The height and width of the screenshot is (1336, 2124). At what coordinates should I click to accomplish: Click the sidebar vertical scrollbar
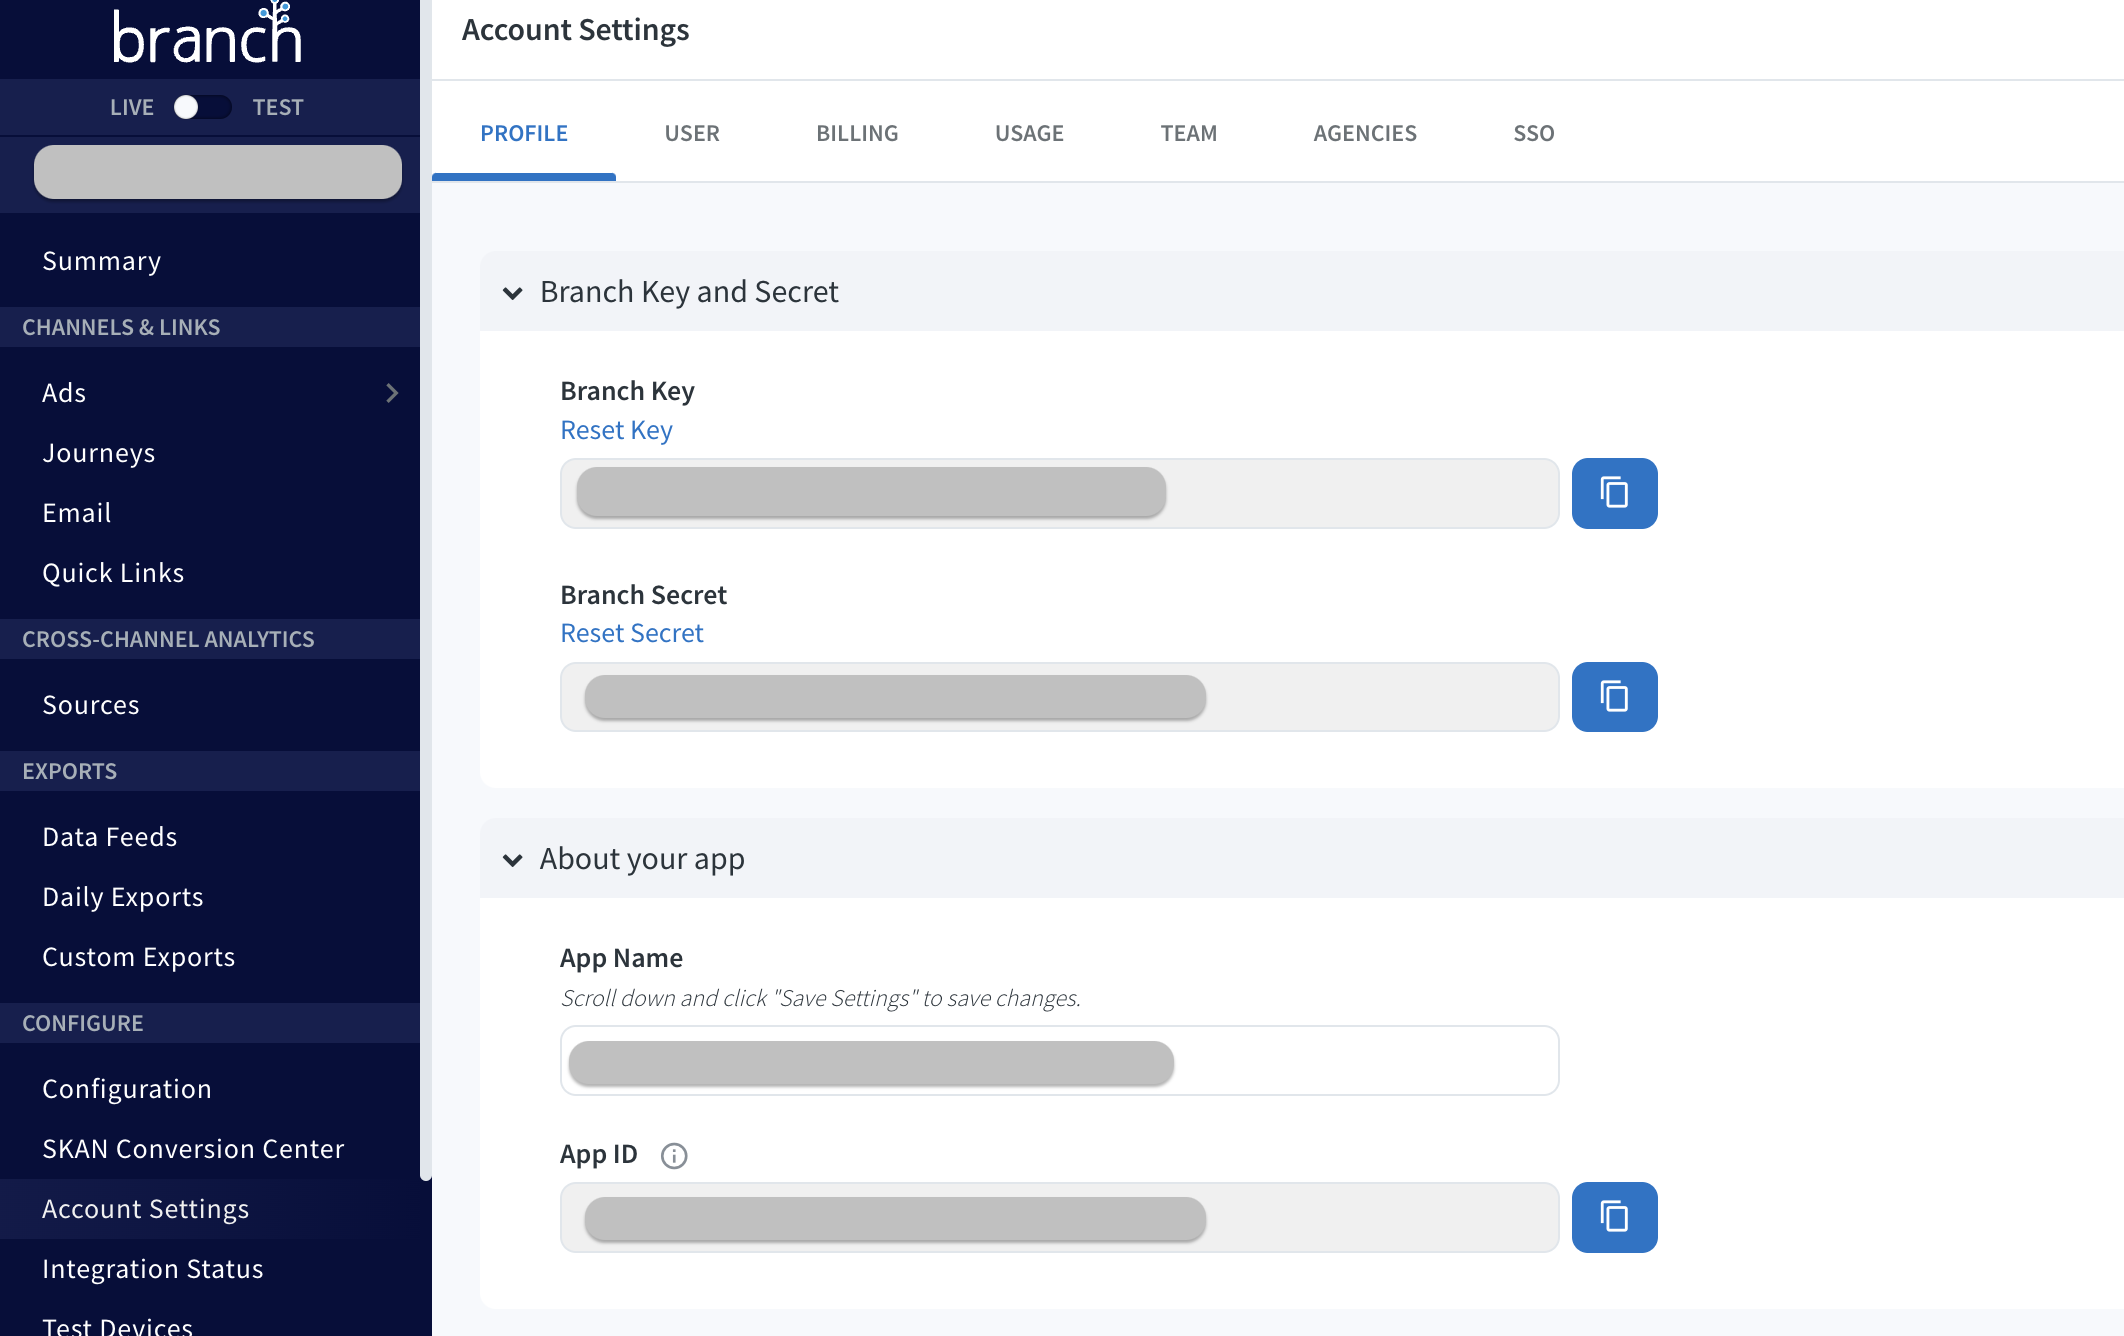tap(426, 590)
